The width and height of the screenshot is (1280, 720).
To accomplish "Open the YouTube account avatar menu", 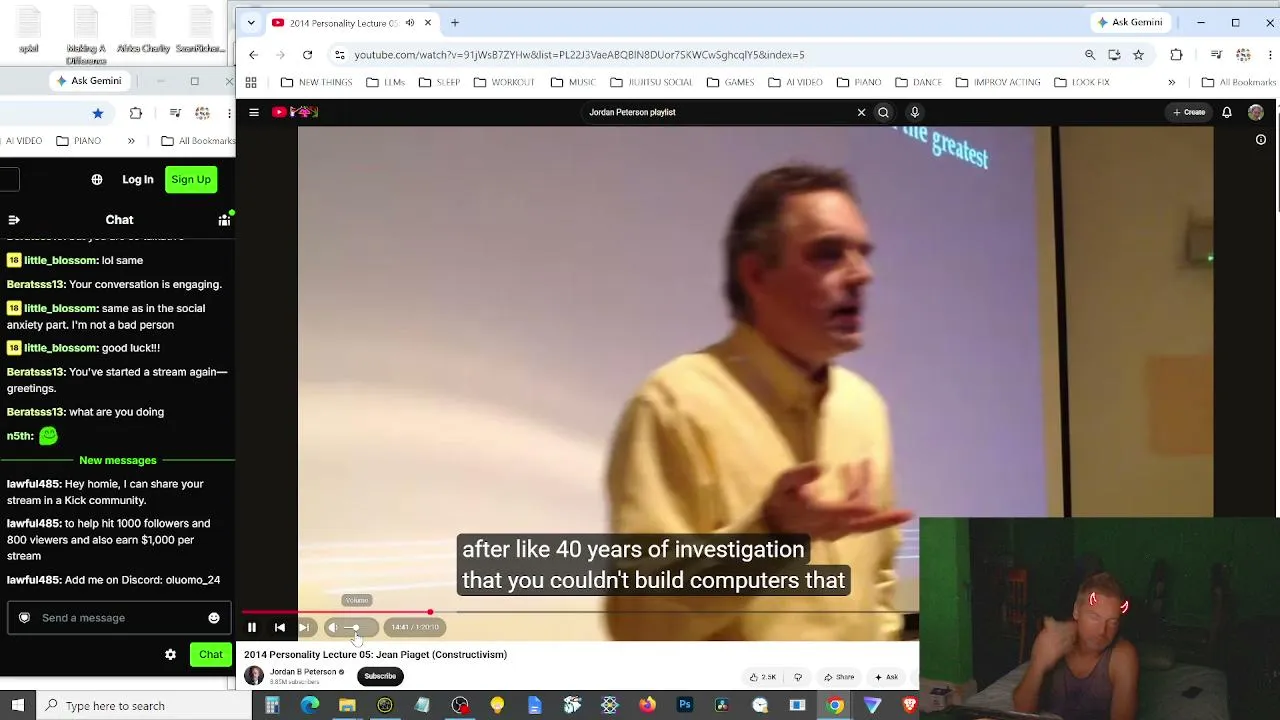I will coord(1256,112).
